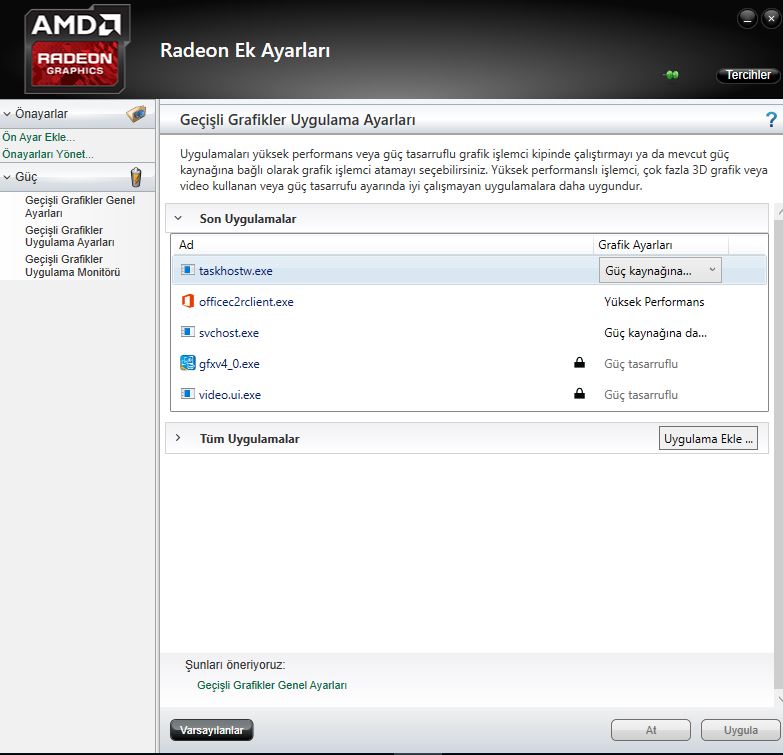Click the Uygula button
Image resolution: width=783 pixels, height=755 pixels.
tap(741, 730)
